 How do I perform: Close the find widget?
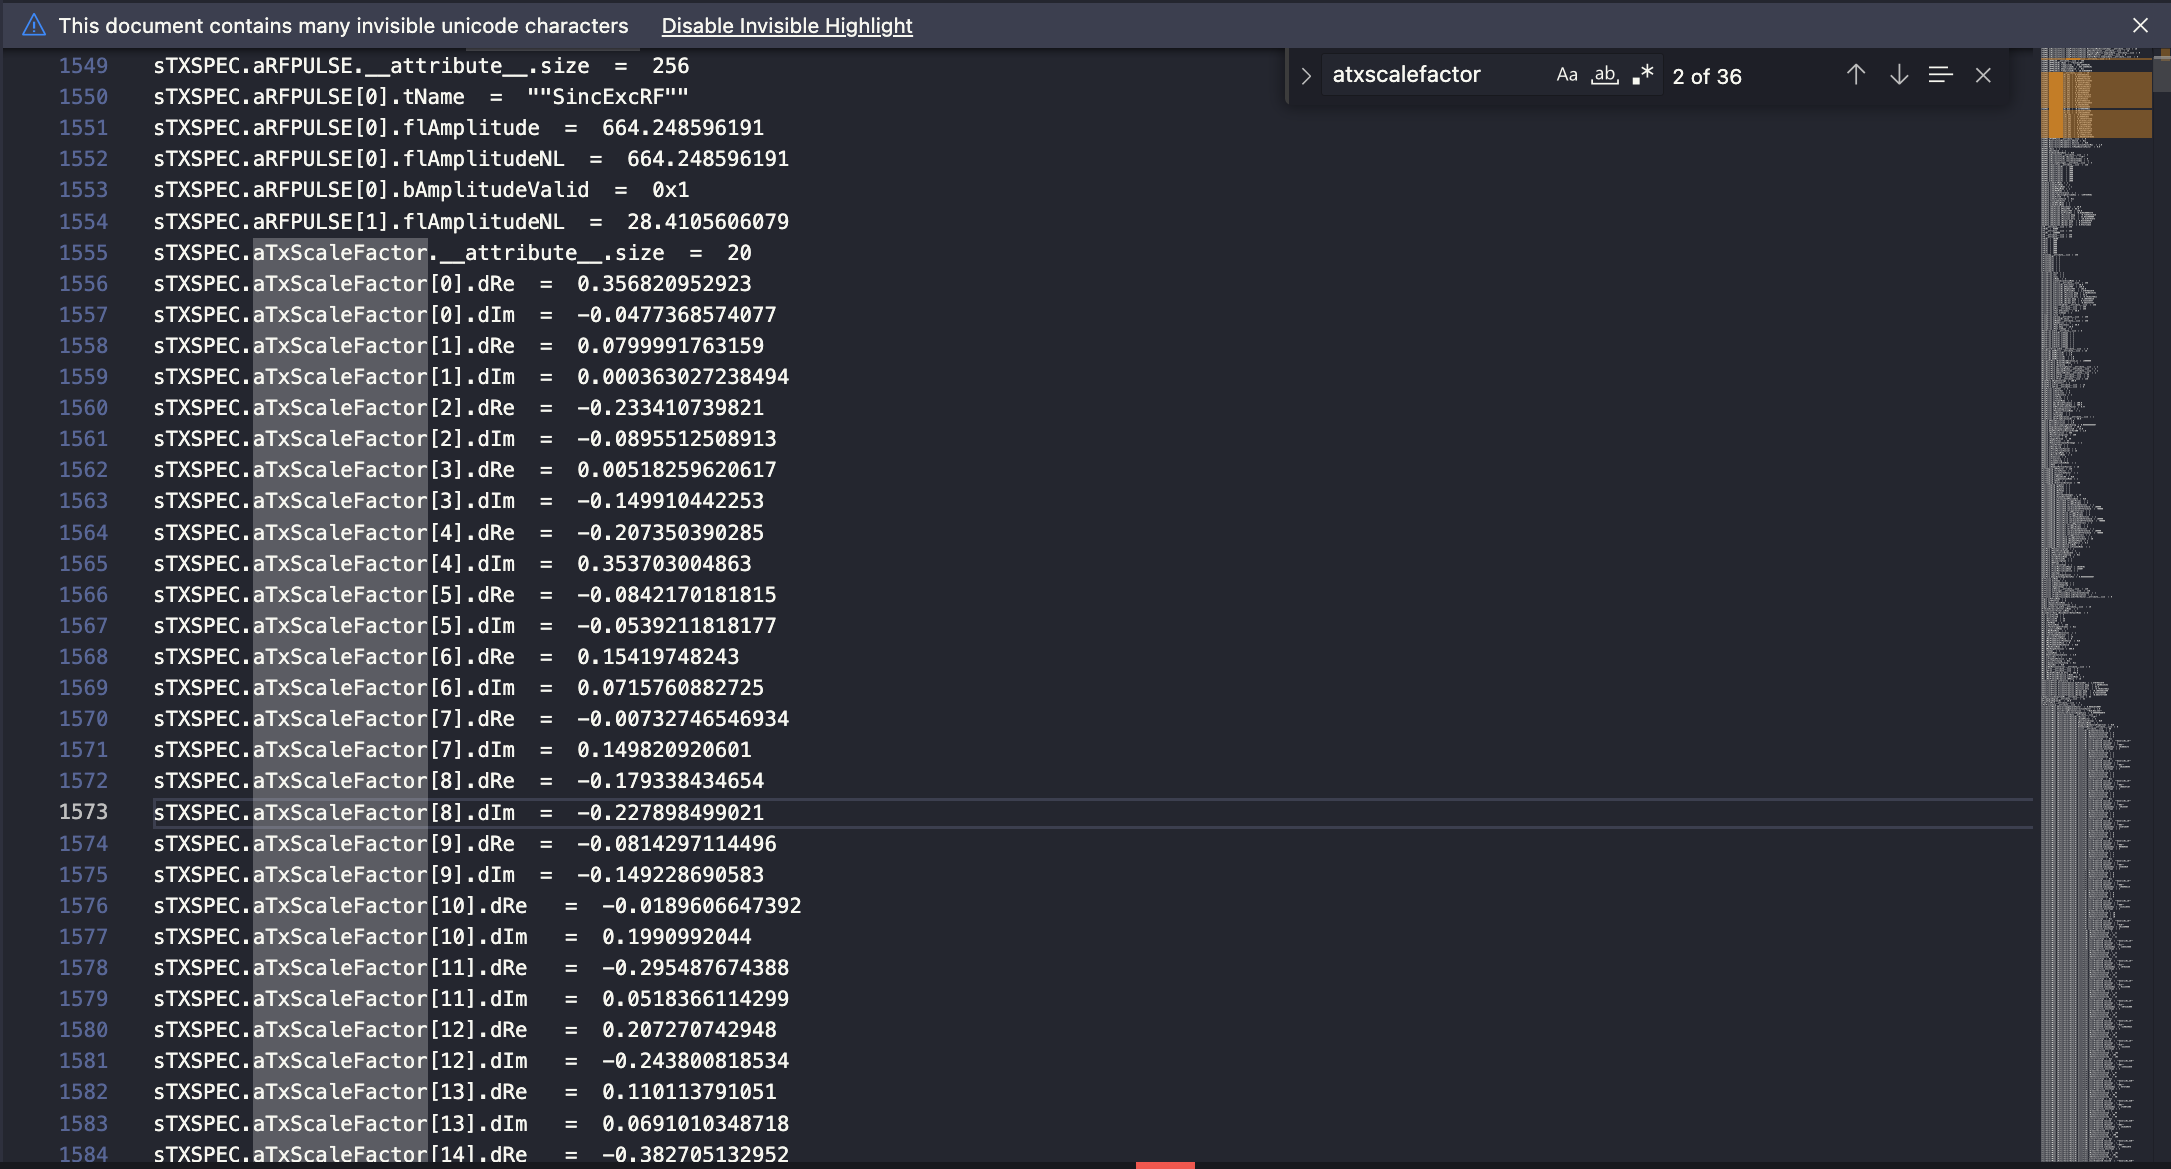[1983, 74]
